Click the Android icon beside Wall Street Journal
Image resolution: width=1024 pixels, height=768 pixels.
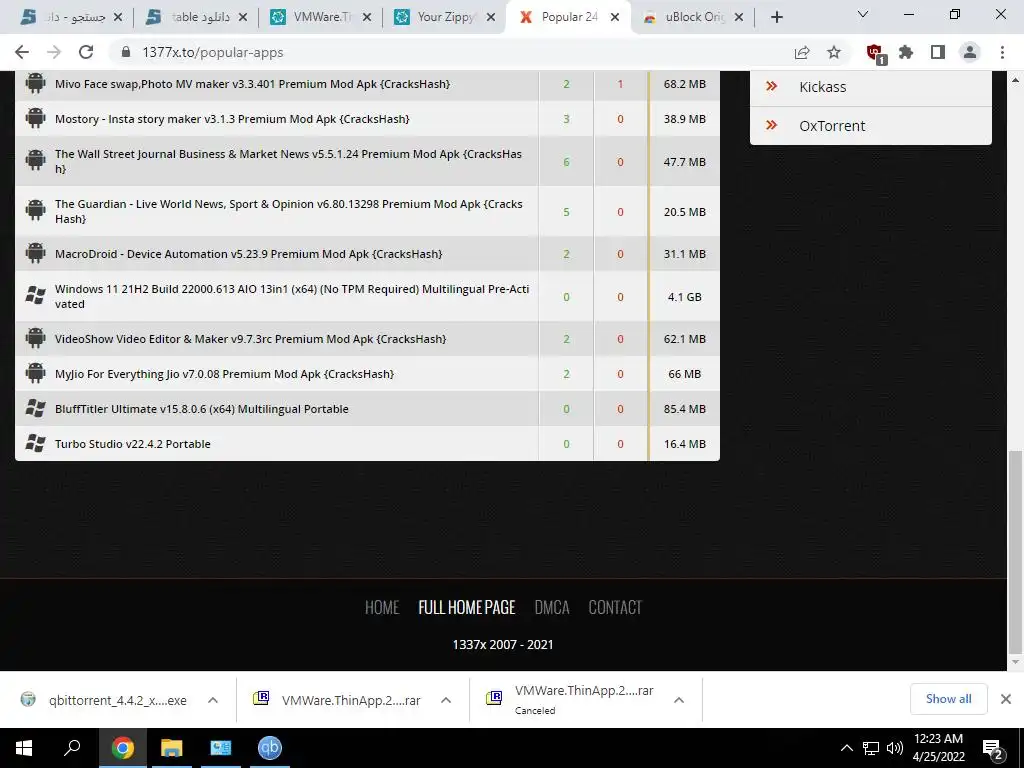(35, 159)
